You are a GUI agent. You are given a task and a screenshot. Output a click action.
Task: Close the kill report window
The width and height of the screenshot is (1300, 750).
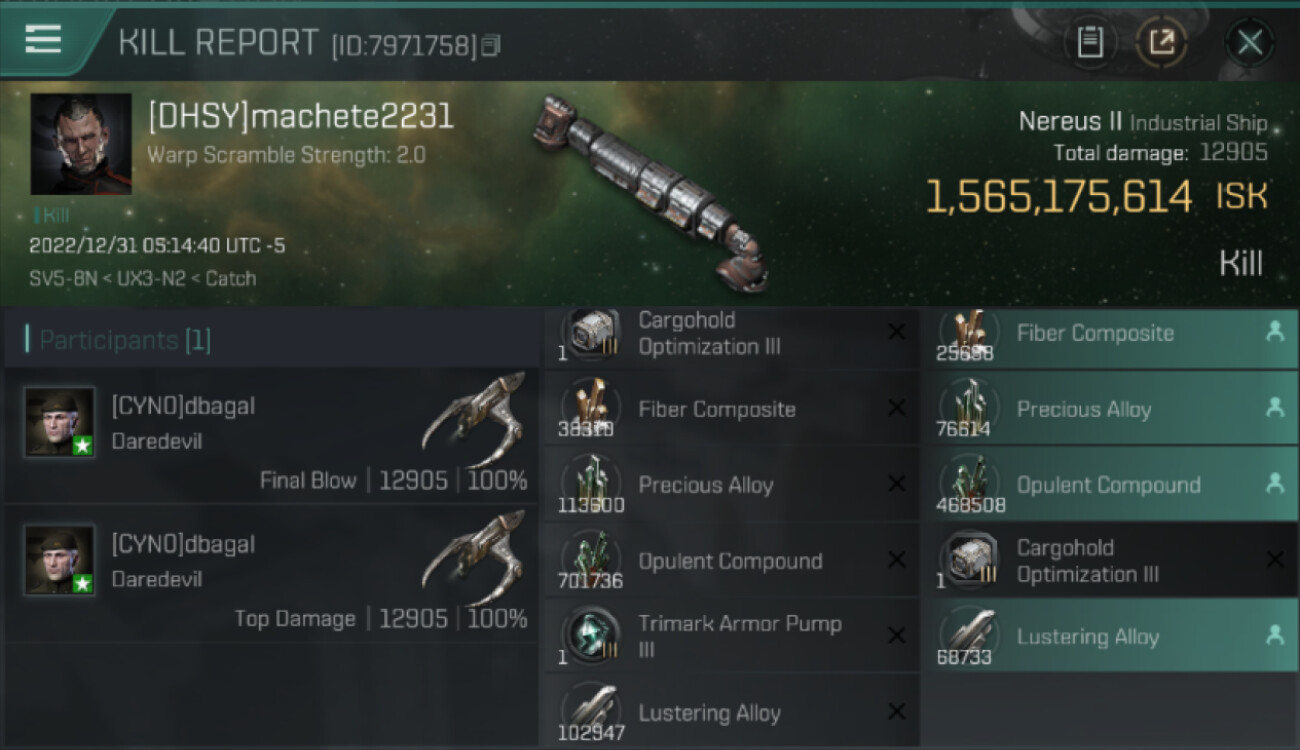pyautogui.click(x=1250, y=43)
